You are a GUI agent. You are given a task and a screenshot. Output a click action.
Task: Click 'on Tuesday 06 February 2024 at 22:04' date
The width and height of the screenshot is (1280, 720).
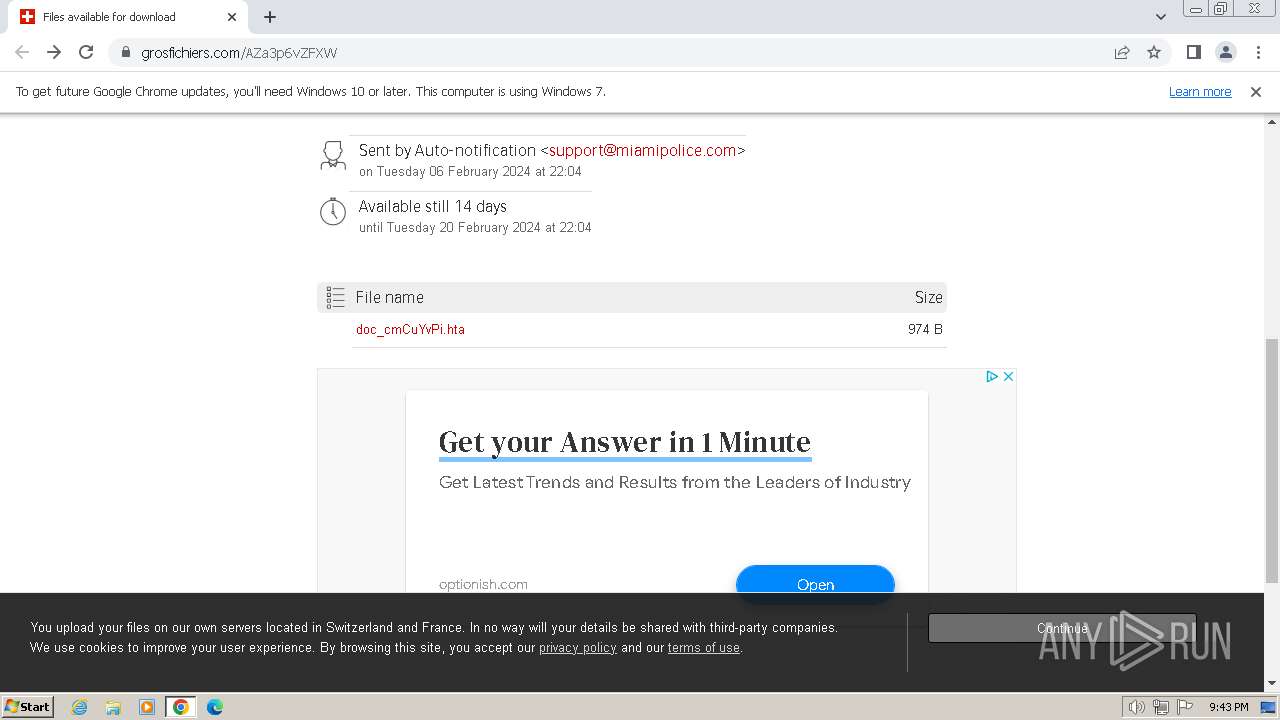(x=470, y=171)
